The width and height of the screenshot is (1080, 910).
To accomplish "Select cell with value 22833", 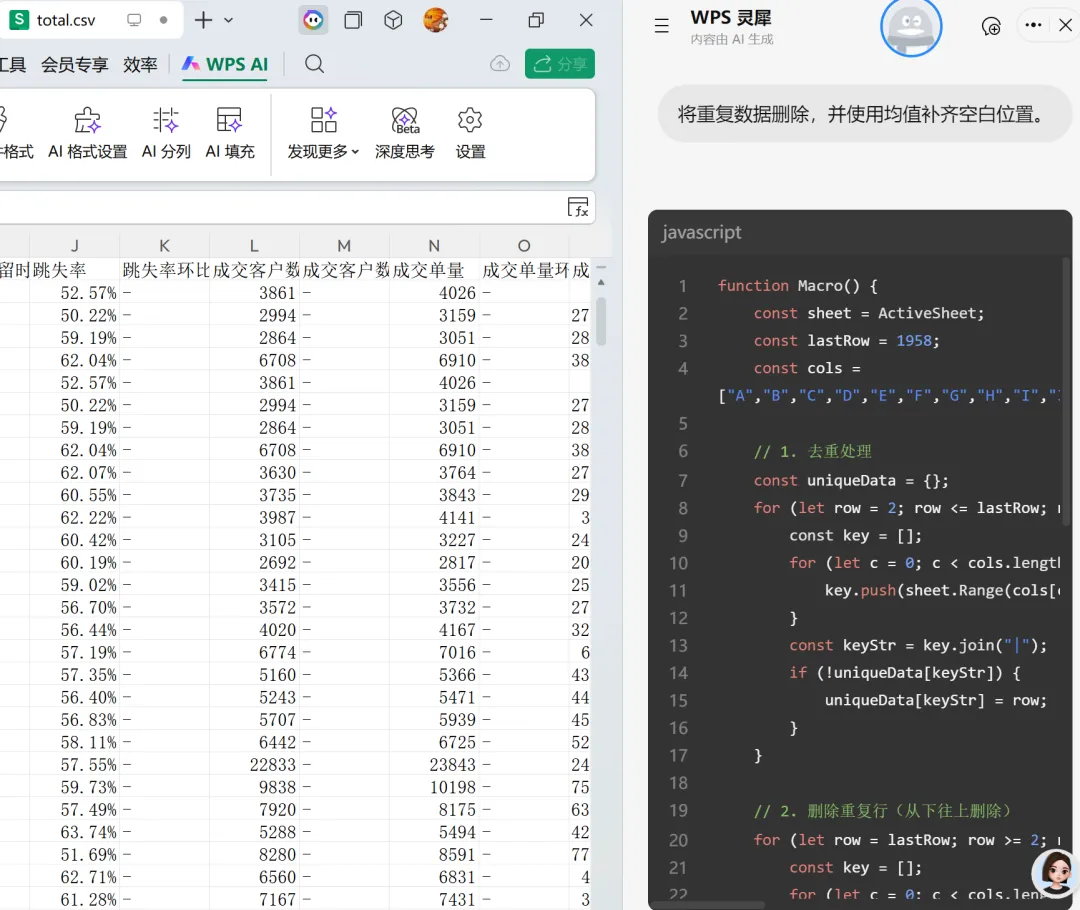I will (254, 765).
